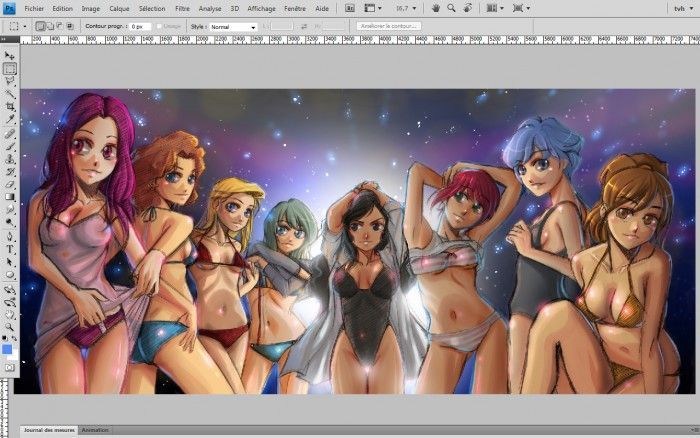Select the Zoom magnifier in application bar
The image size is (700, 438).
coord(451,8)
